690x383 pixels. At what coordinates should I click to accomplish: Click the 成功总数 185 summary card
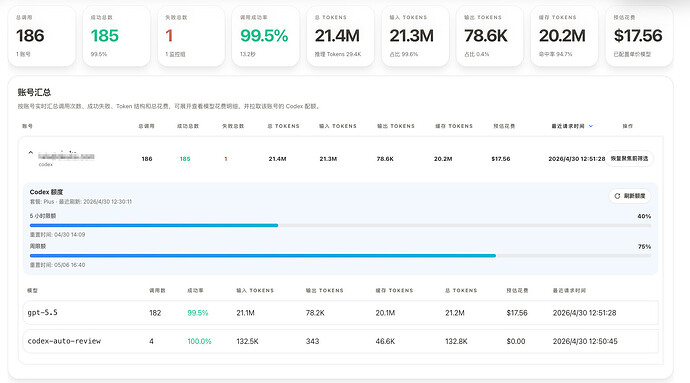[x=116, y=36]
